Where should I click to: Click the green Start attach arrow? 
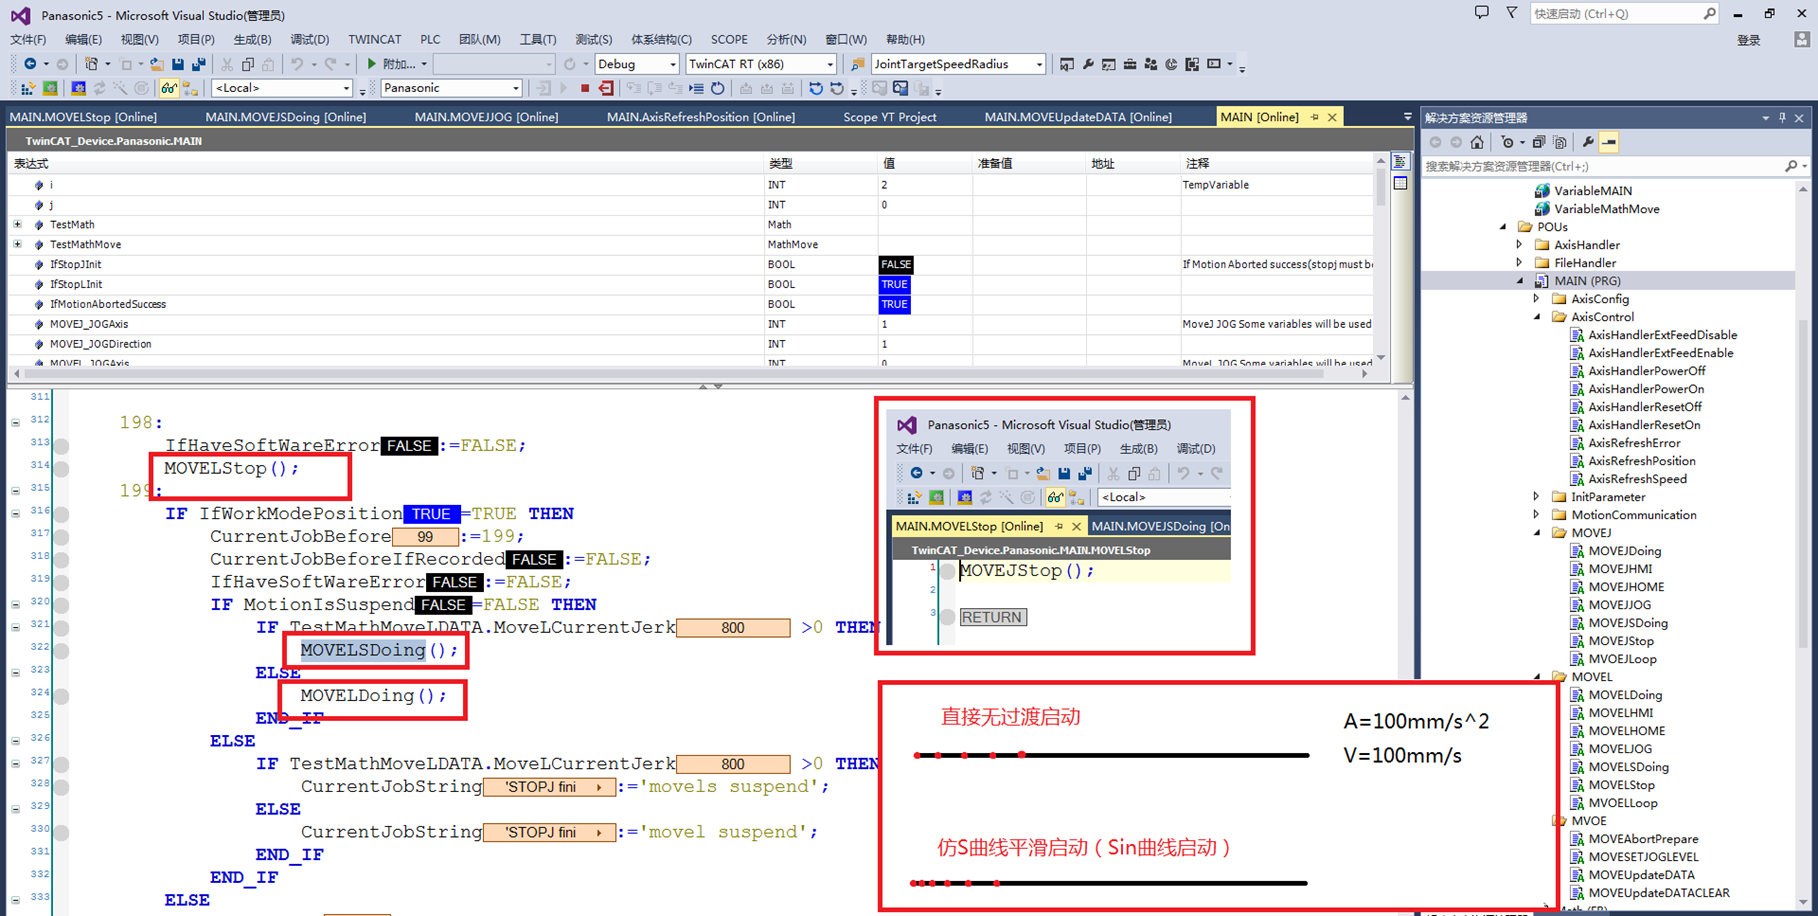[x=372, y=64]
